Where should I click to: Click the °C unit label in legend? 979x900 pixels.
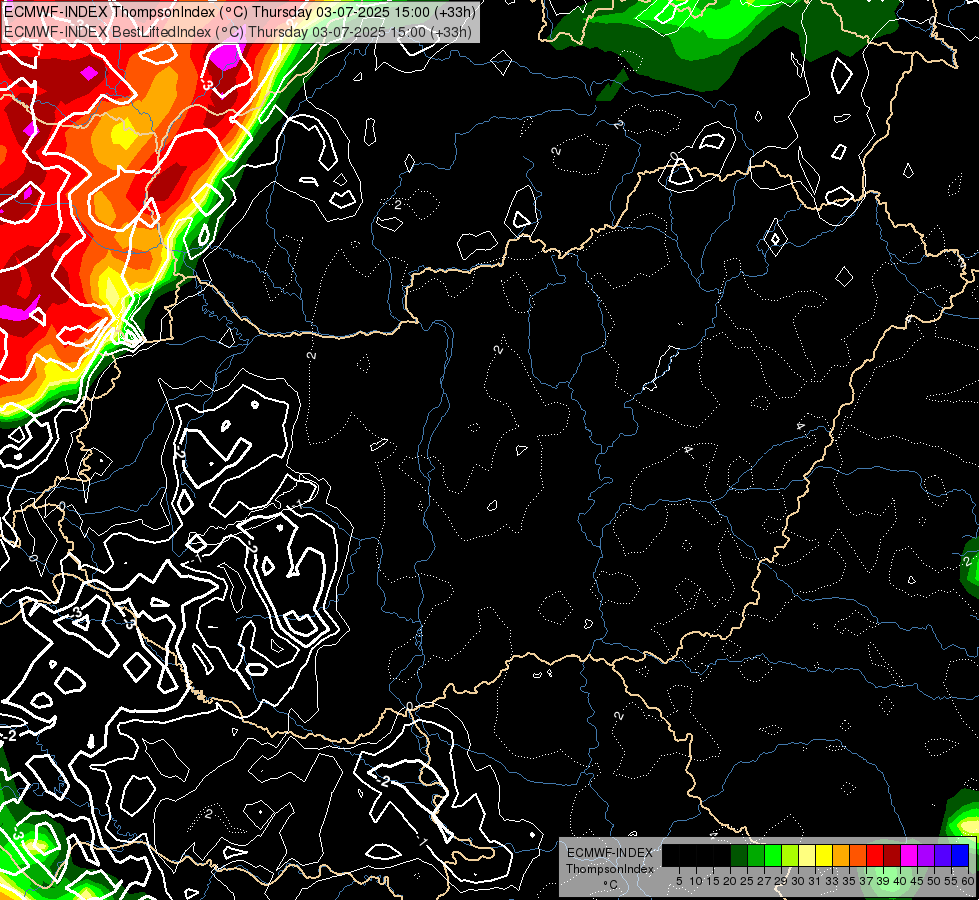pos(610,884)
